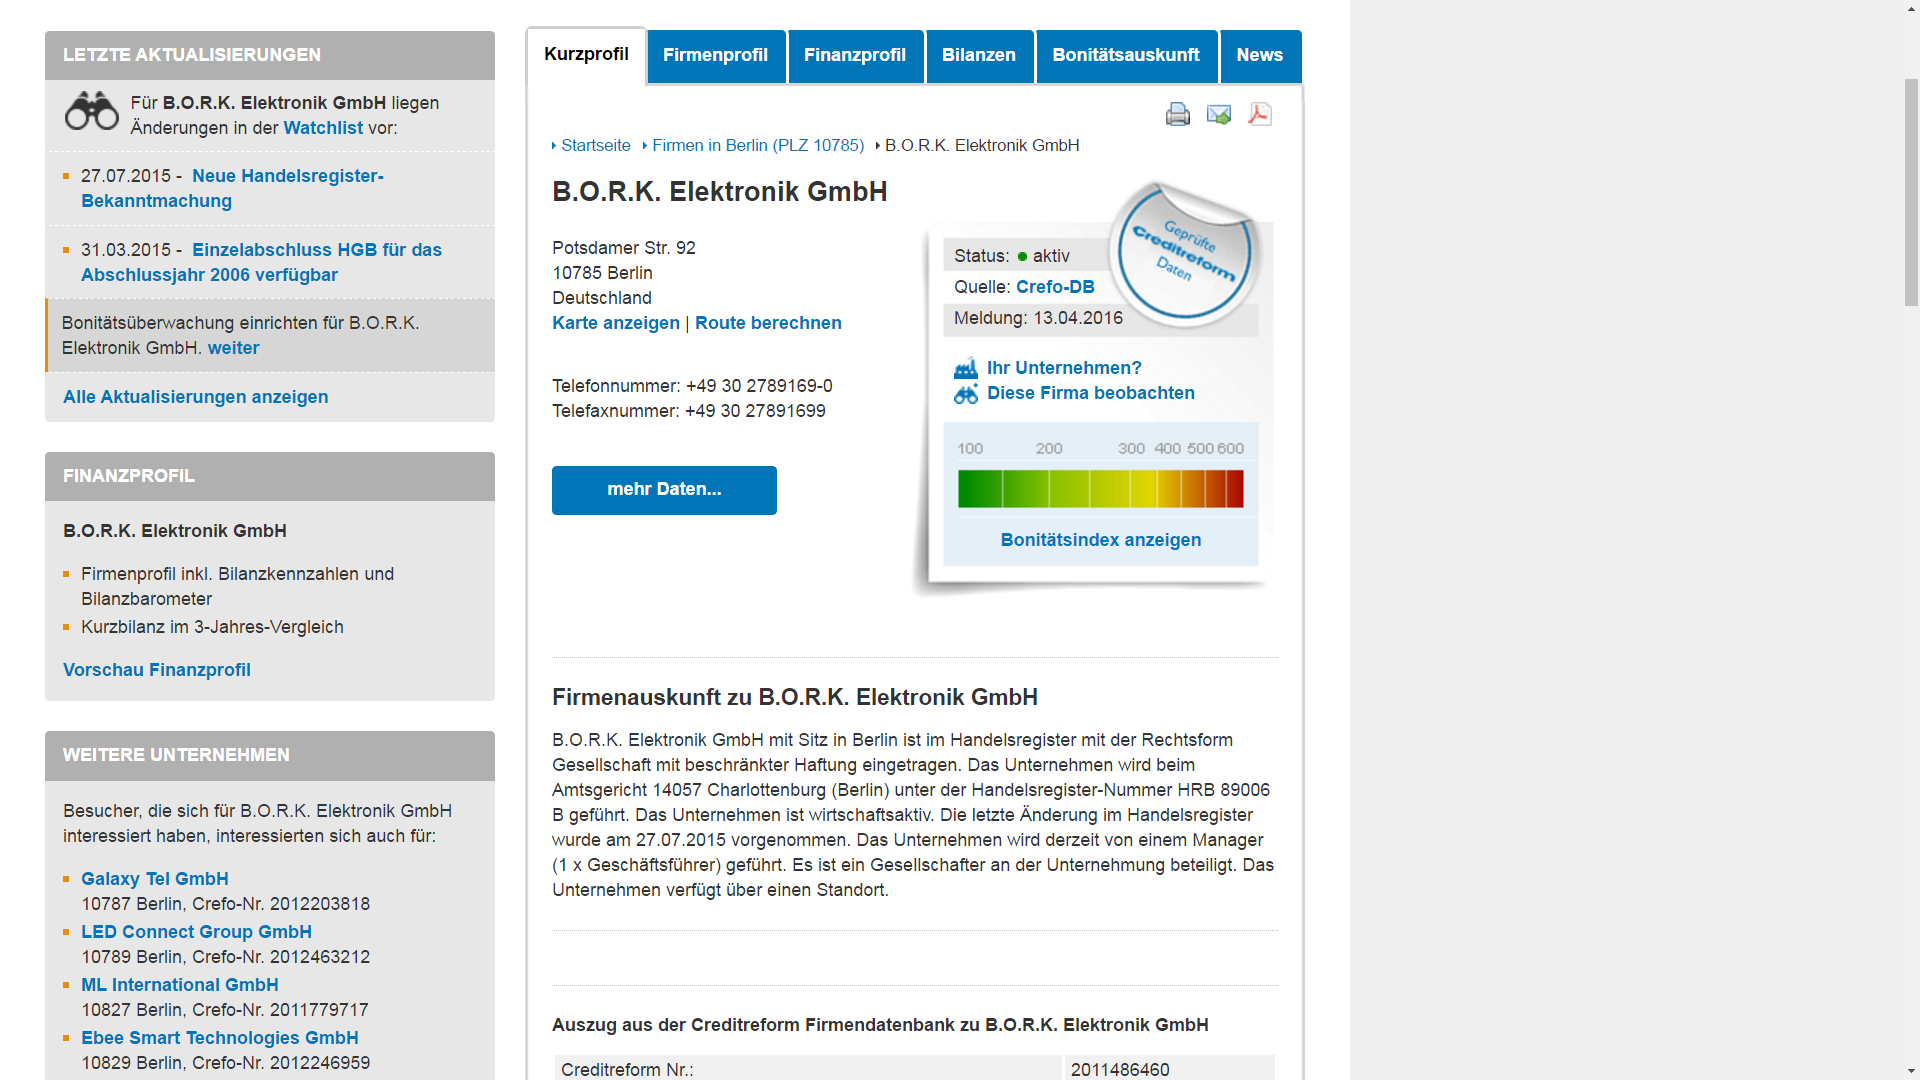Click the Geprüfte Creditreform Daten seal
1920x1080 pixels.
[x=1184, y=254]
